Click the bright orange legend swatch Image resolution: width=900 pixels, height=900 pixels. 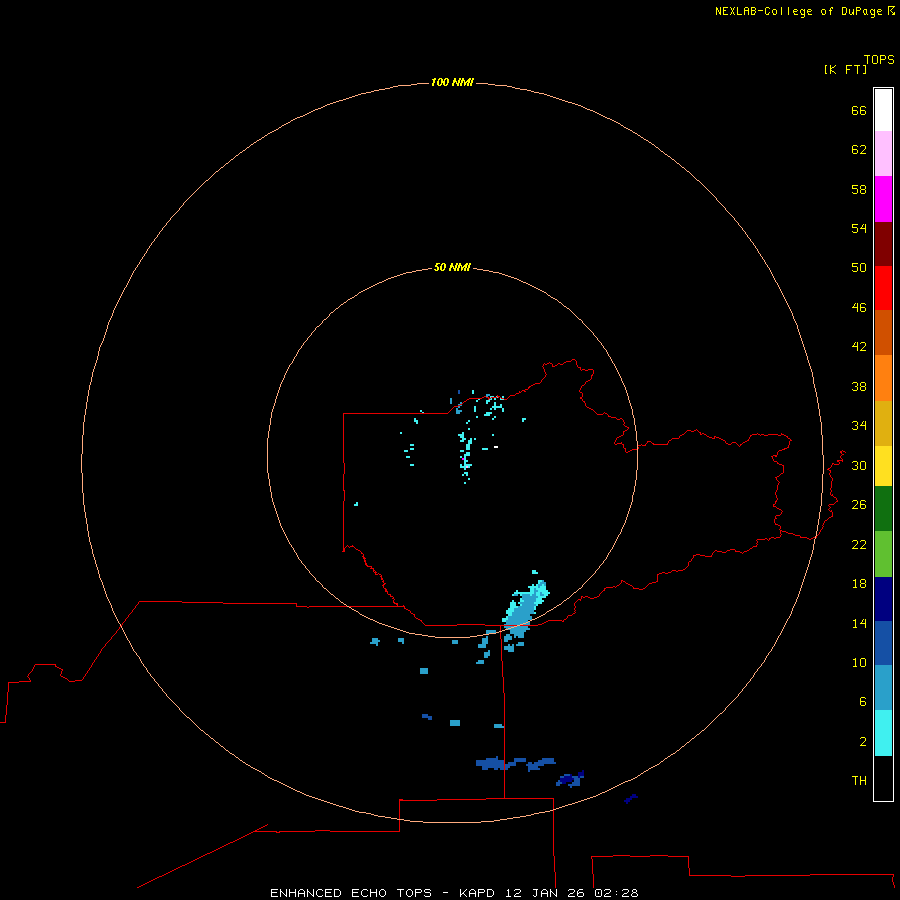[x=883, y=378]
